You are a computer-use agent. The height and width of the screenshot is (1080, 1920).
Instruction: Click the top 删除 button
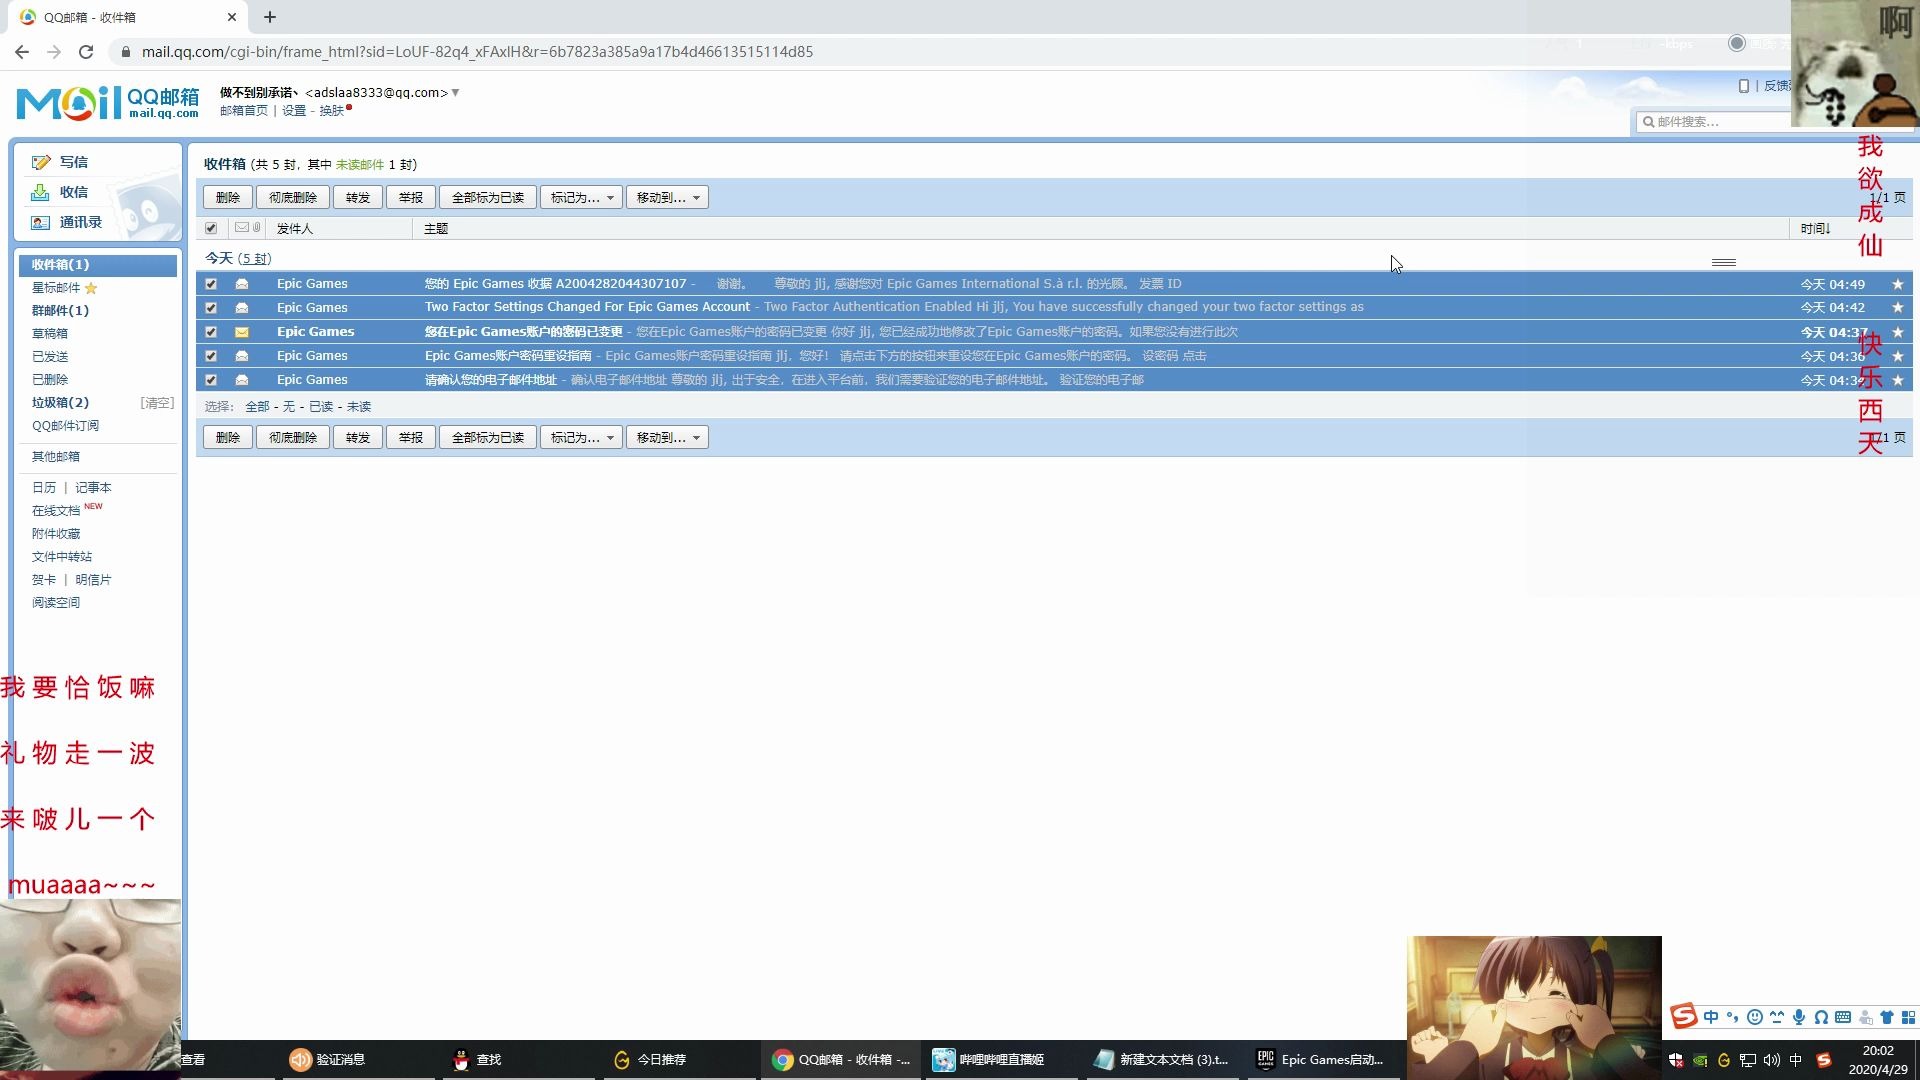click(x=228, y=197)
